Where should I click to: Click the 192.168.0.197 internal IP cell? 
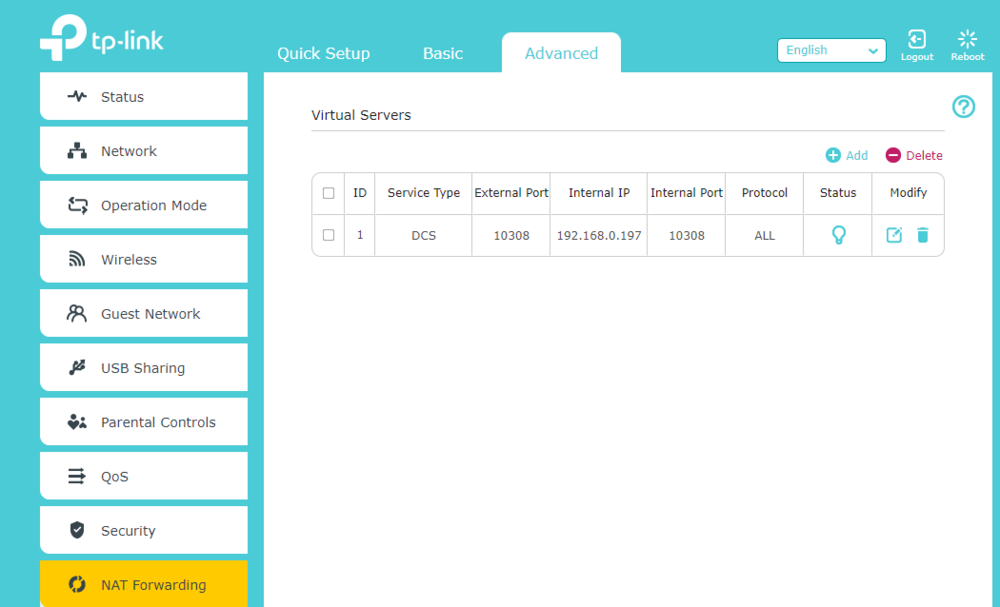click(599, 235)
